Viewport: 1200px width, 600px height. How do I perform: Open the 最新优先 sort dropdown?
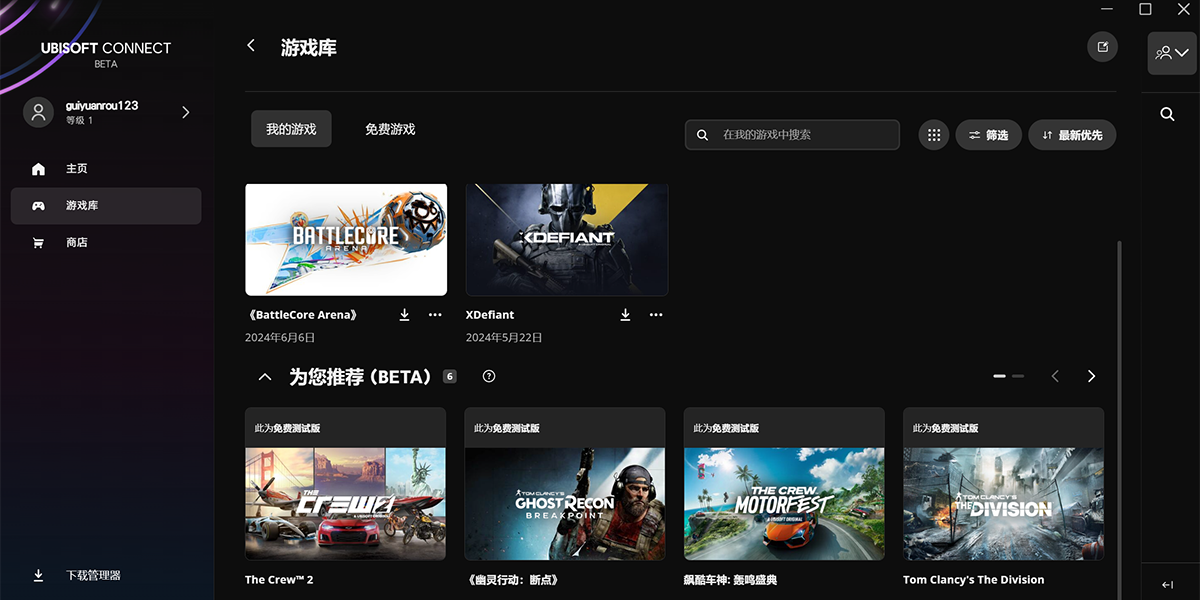(x=1072, y=134)
